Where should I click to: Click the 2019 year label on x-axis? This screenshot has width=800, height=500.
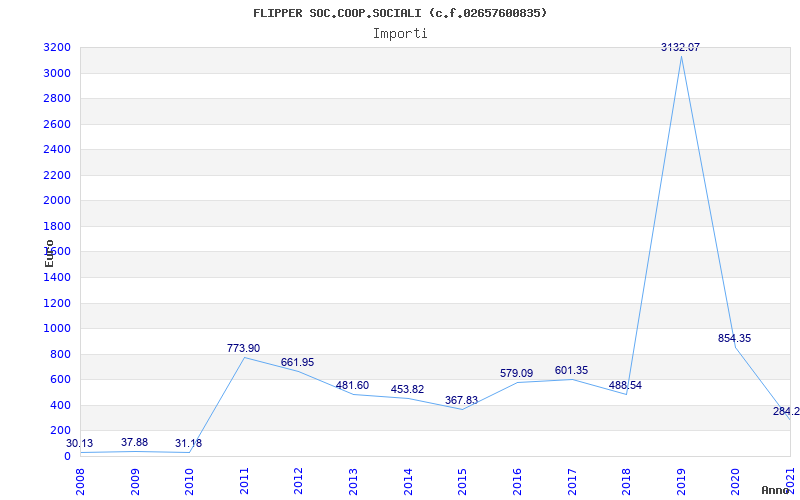(x=682, y=480)
